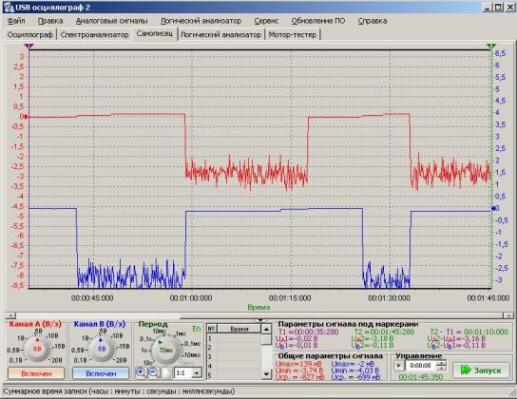Switch to the Мотор-тестер tab
This screenshot has height=399, width=517.
292,34
